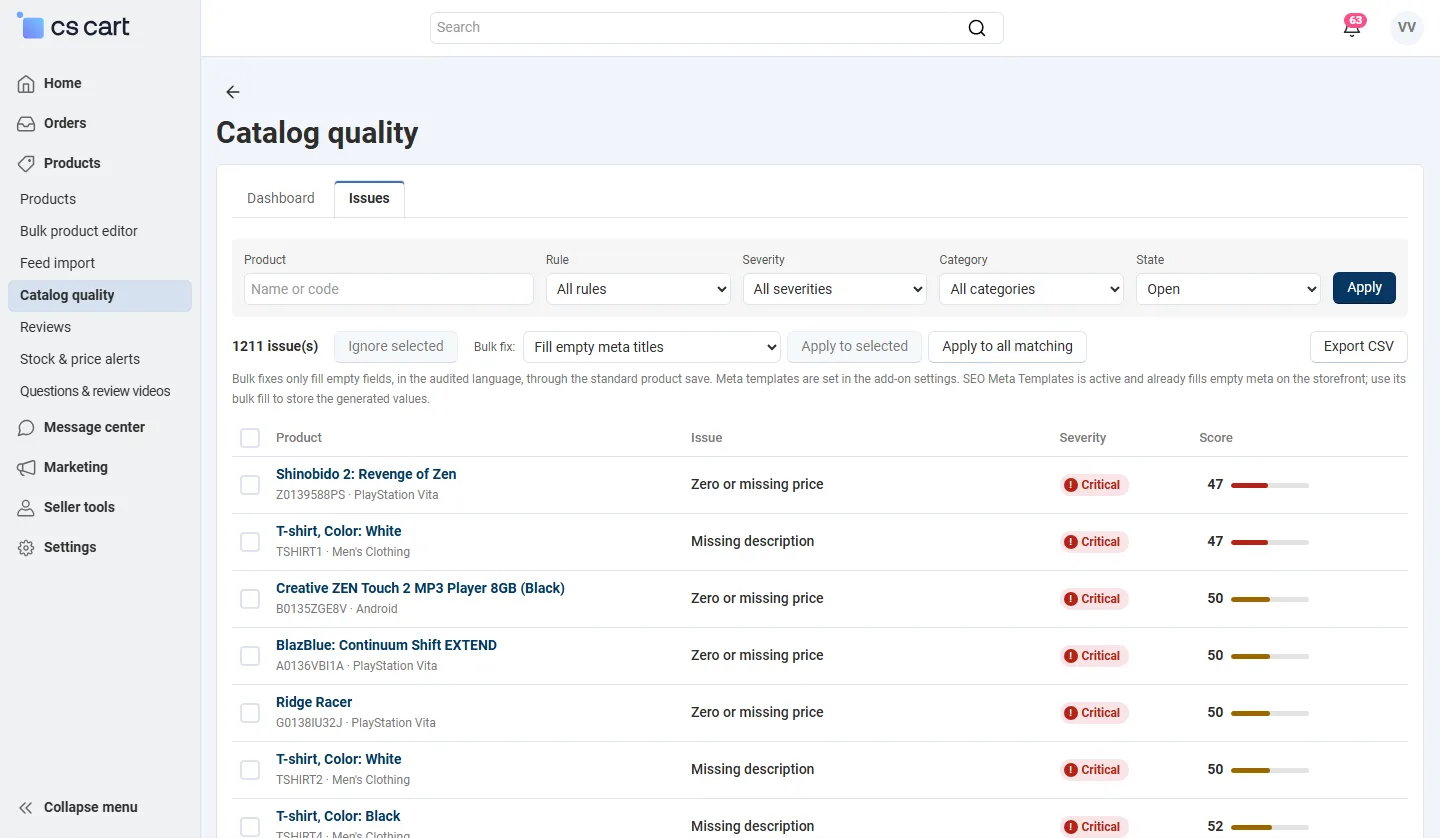Click score bar for Creative ZEN Touch row
1440x838 pixels.
(1270, 599)
